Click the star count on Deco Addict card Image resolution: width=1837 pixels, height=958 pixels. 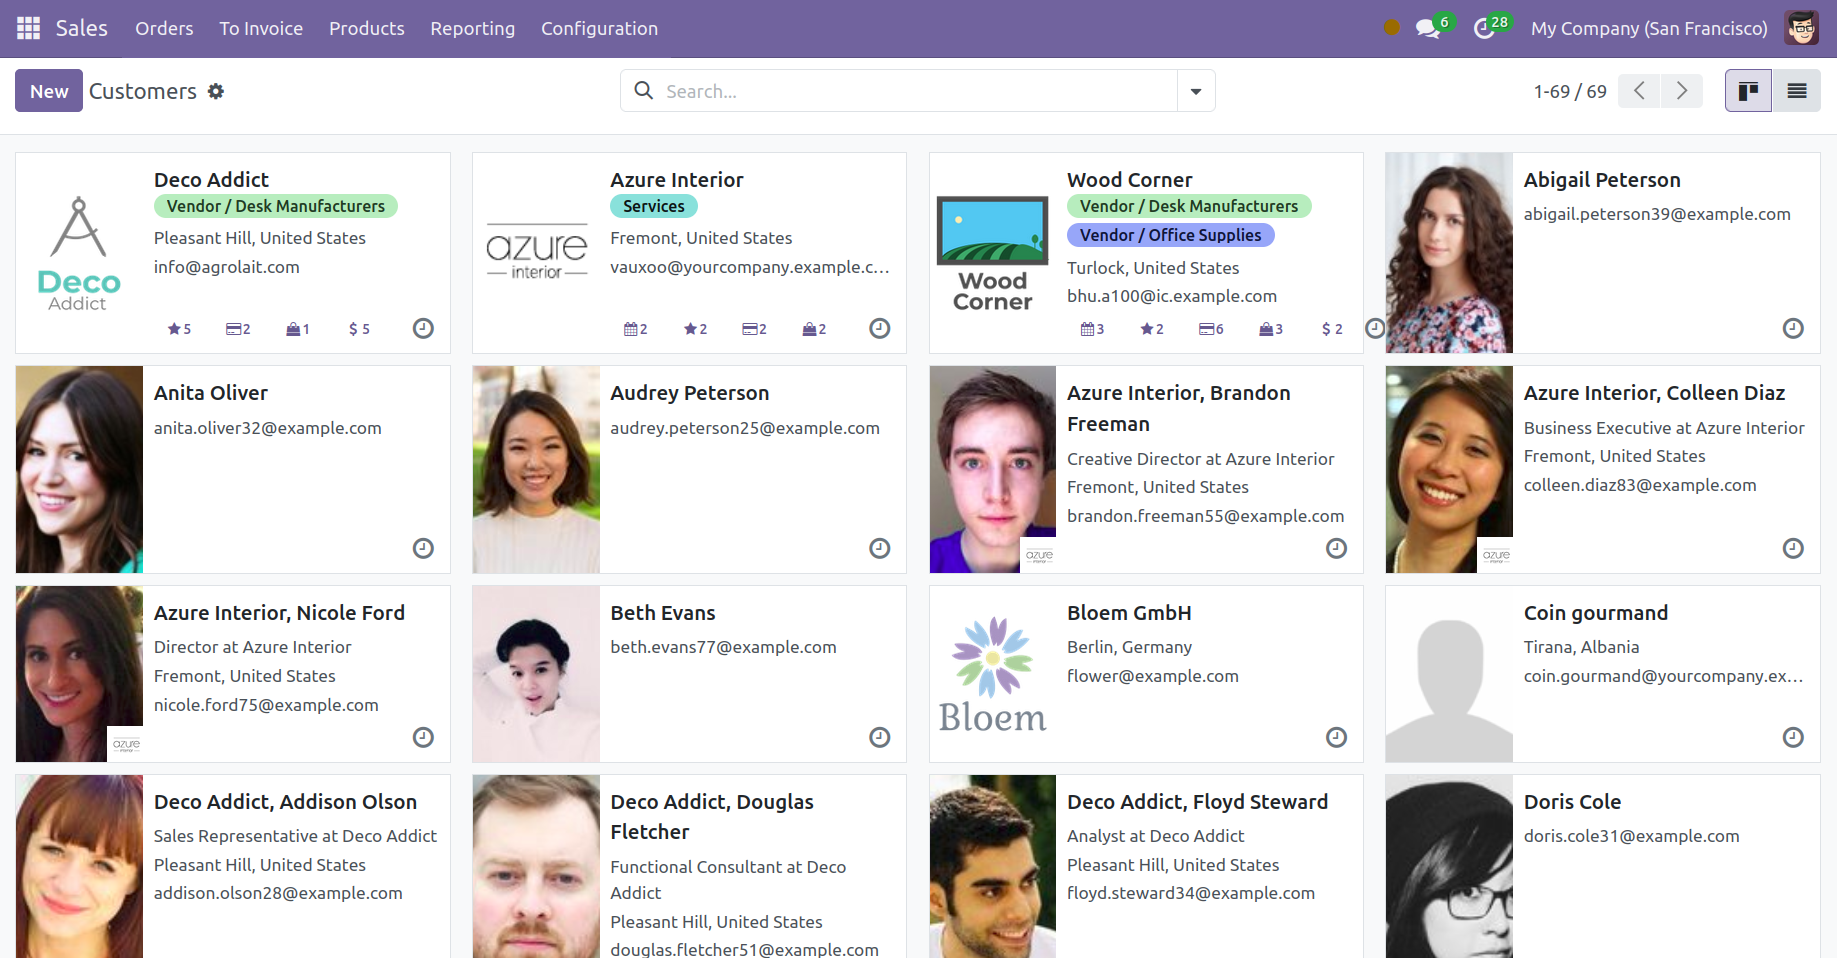click(179, 329)
